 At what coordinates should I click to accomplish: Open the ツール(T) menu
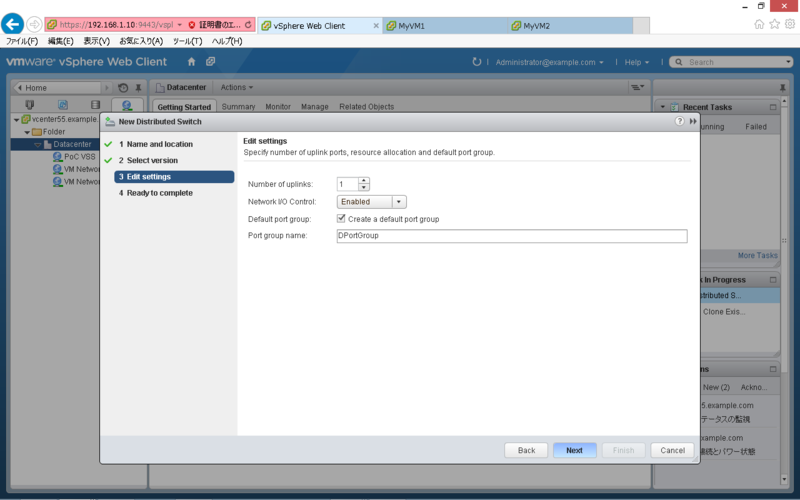coord(187,41)
